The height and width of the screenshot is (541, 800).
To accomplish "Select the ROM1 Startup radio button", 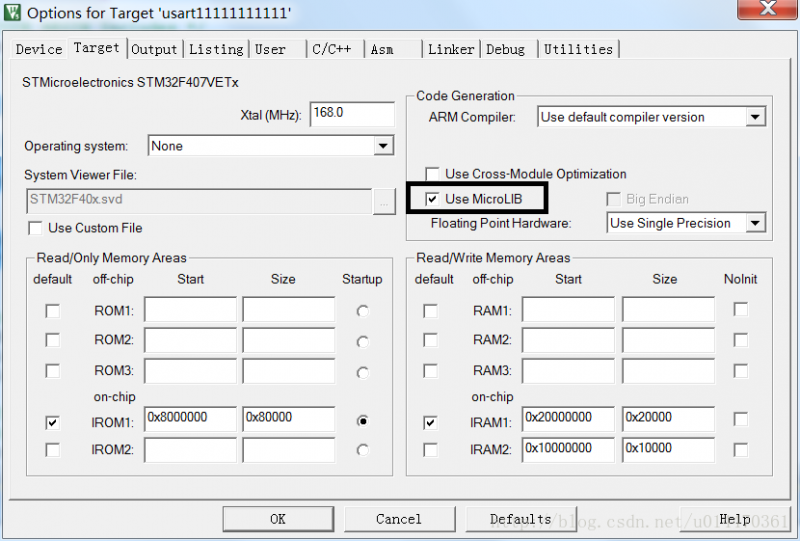I will coord(363,311).
